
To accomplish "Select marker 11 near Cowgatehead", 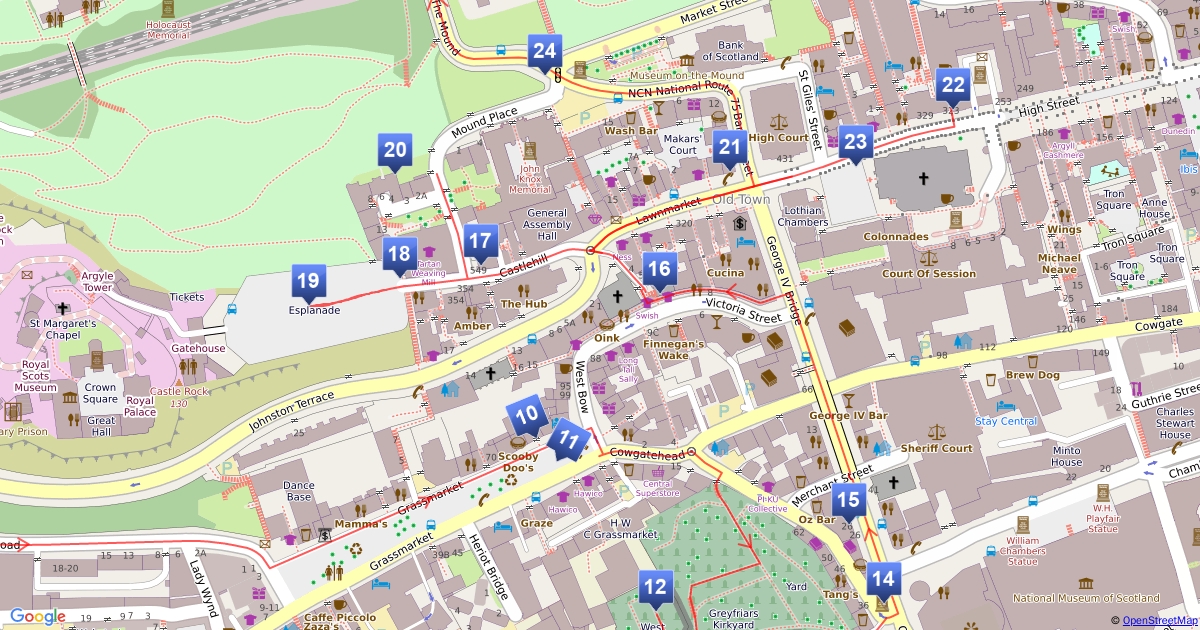I will tap(568, 440).
